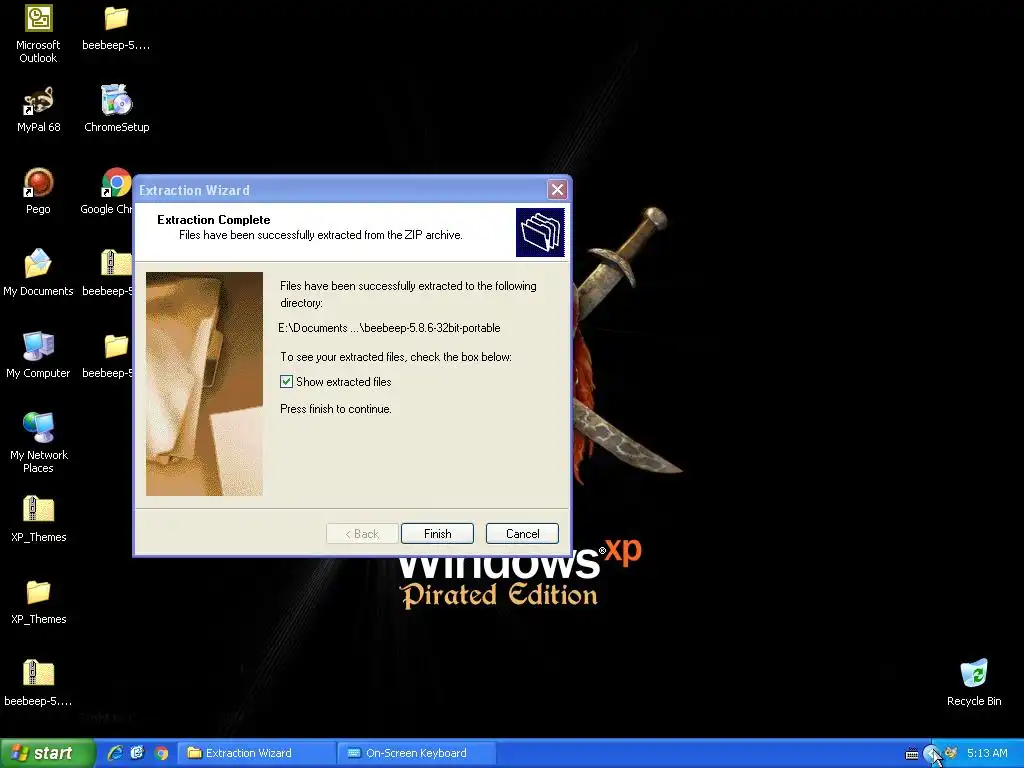Launch Internet Explorer from Quick Launch
1024x768 pixels.
click(x=115, y=753)
